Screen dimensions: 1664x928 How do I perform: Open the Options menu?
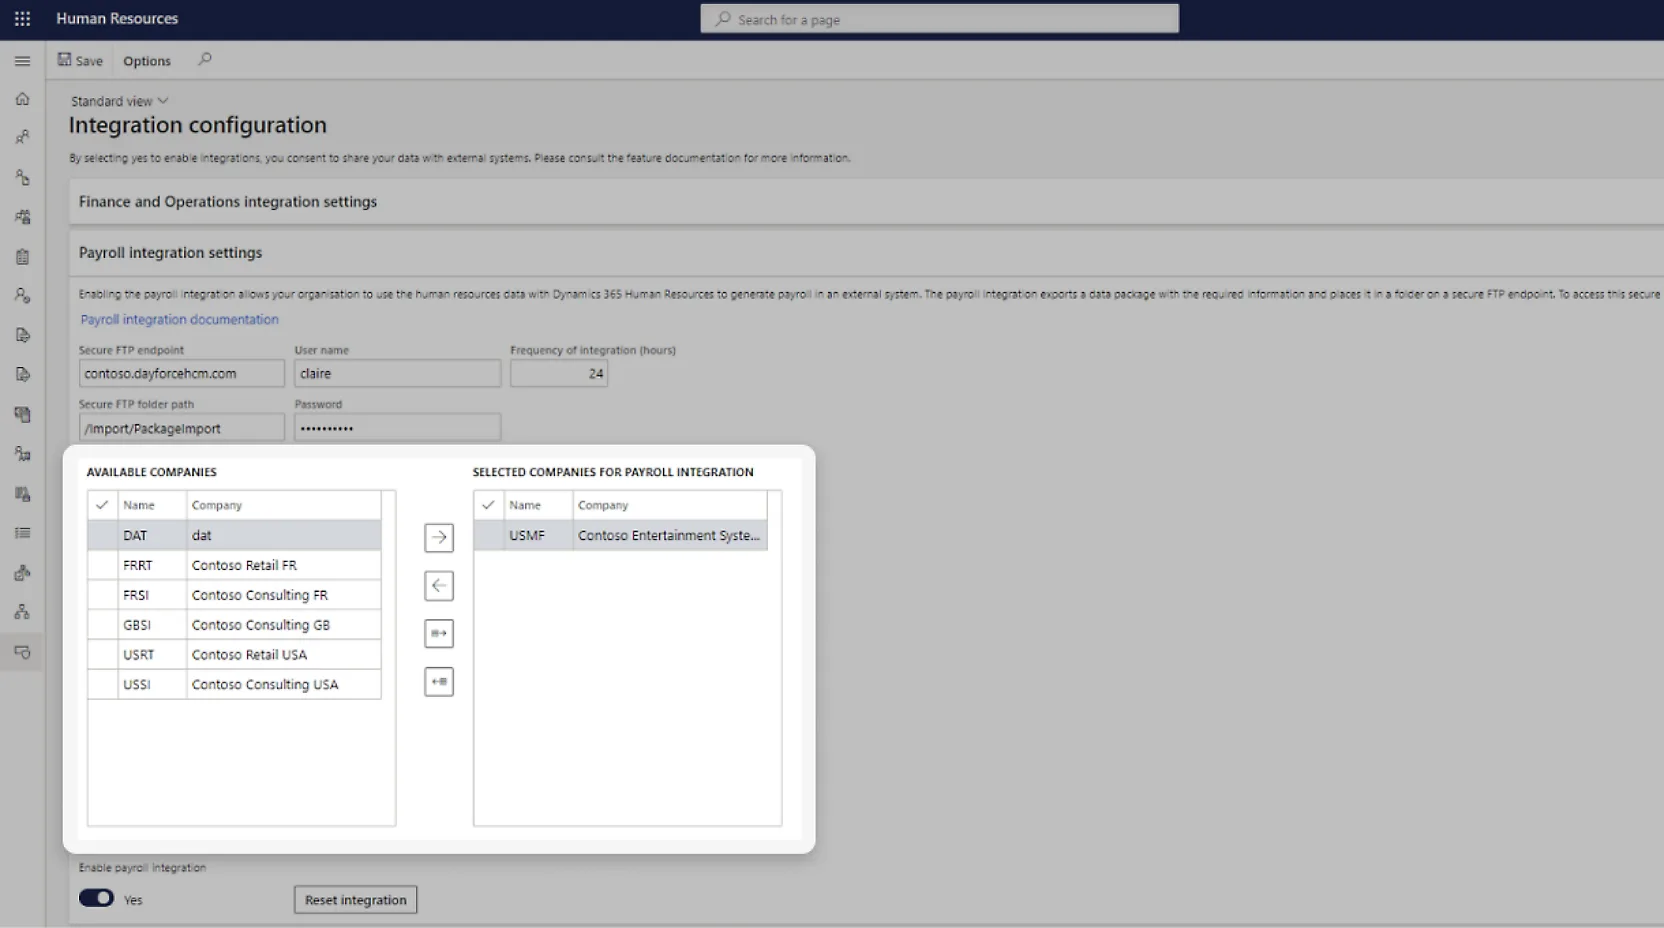[x=147, y=61]
